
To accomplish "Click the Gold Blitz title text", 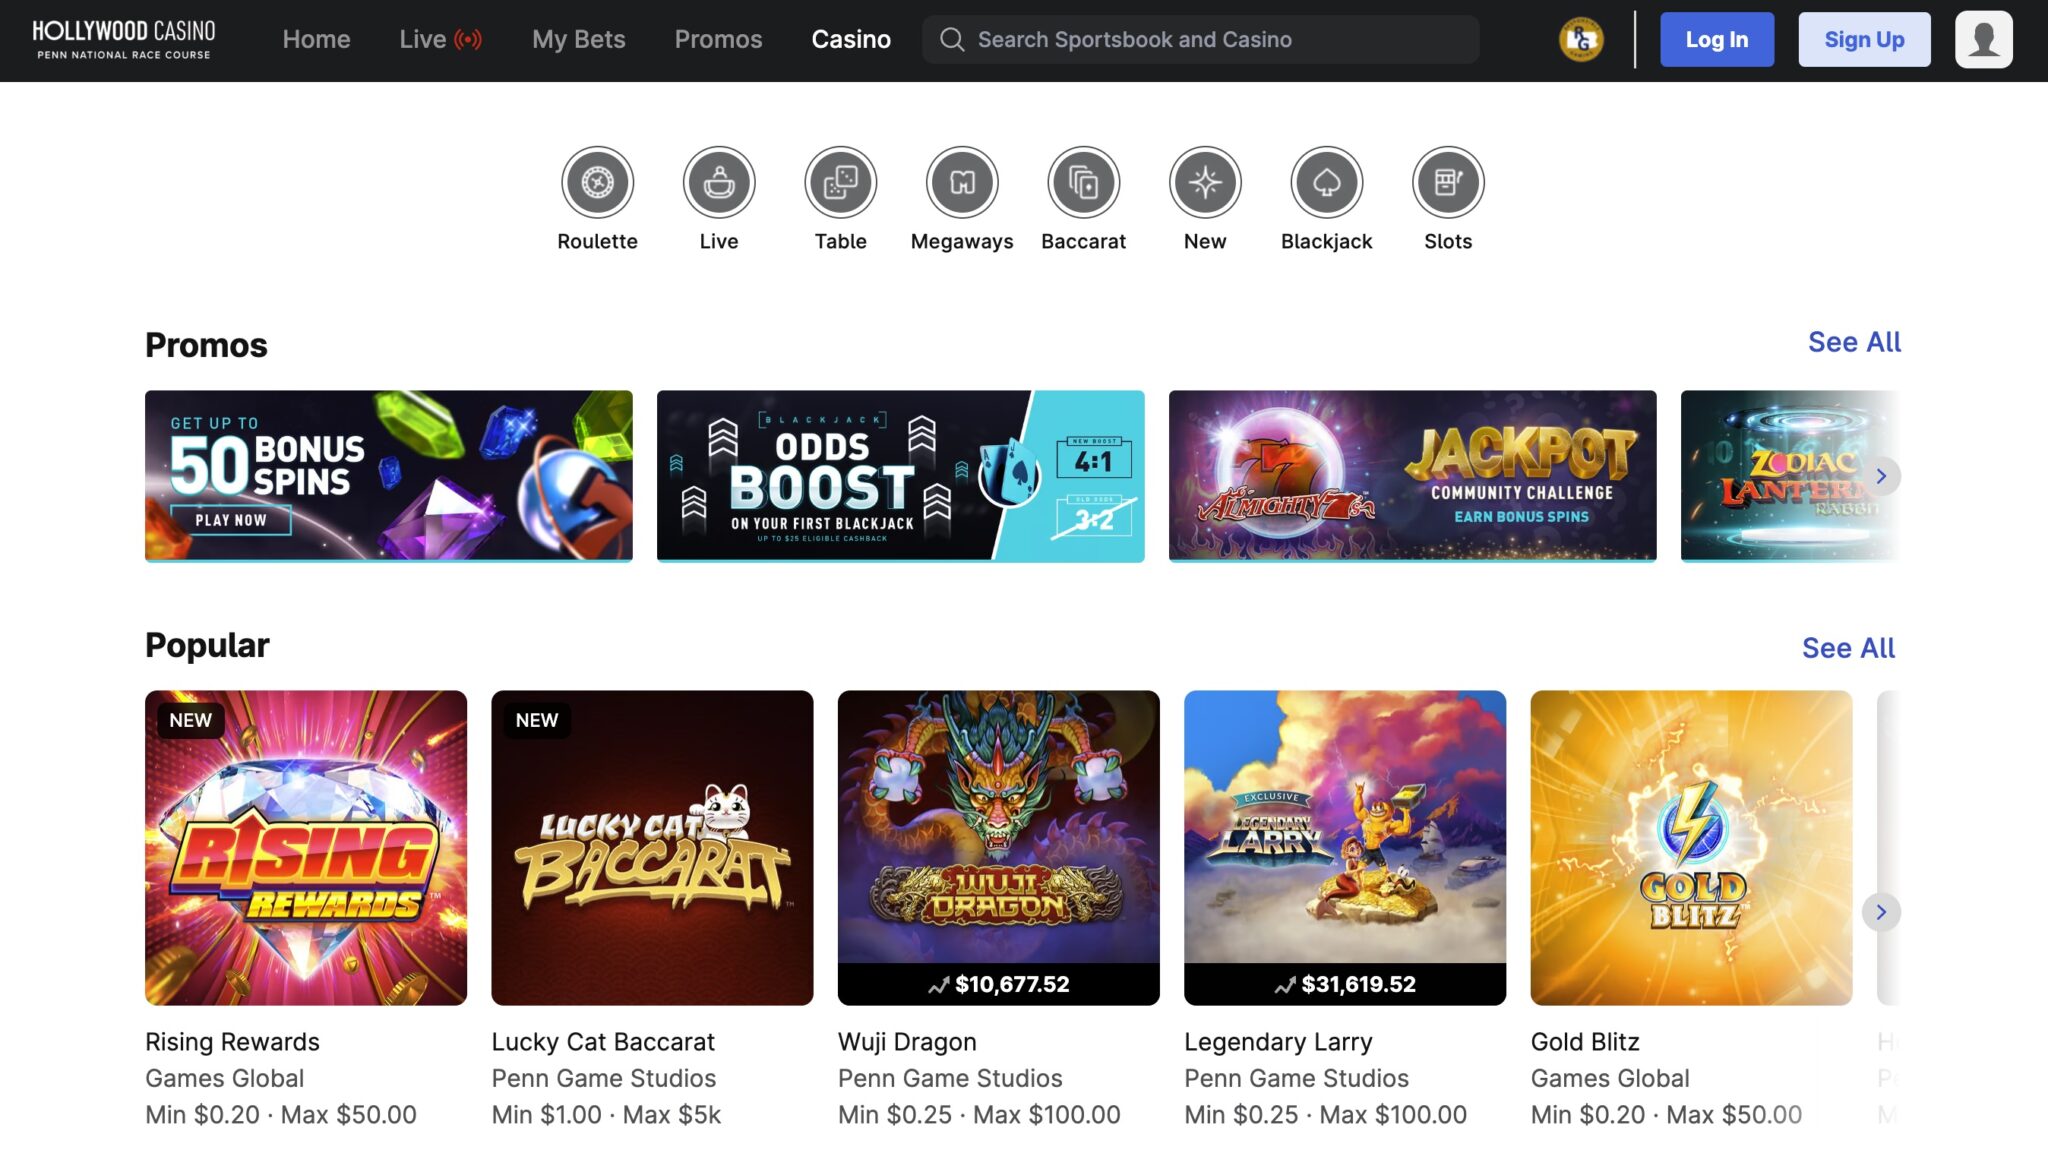I will (1585, 1042).
